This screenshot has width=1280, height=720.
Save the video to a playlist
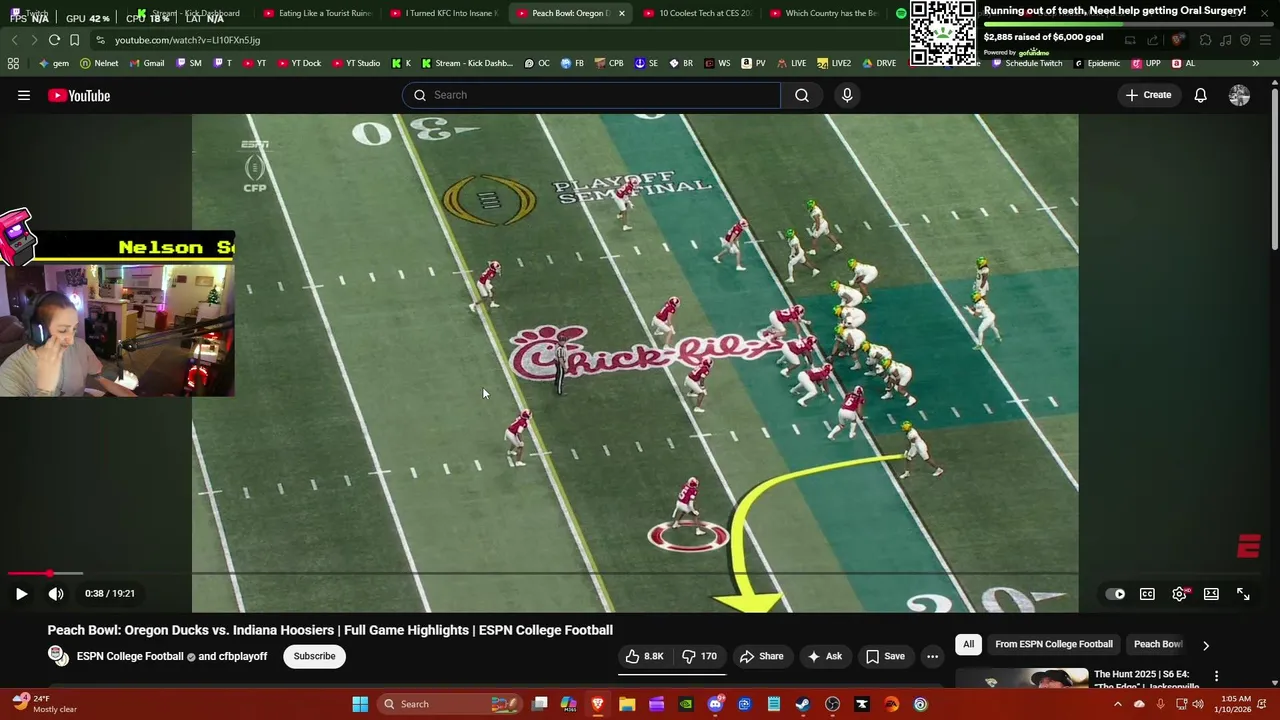tap(885, 656)
